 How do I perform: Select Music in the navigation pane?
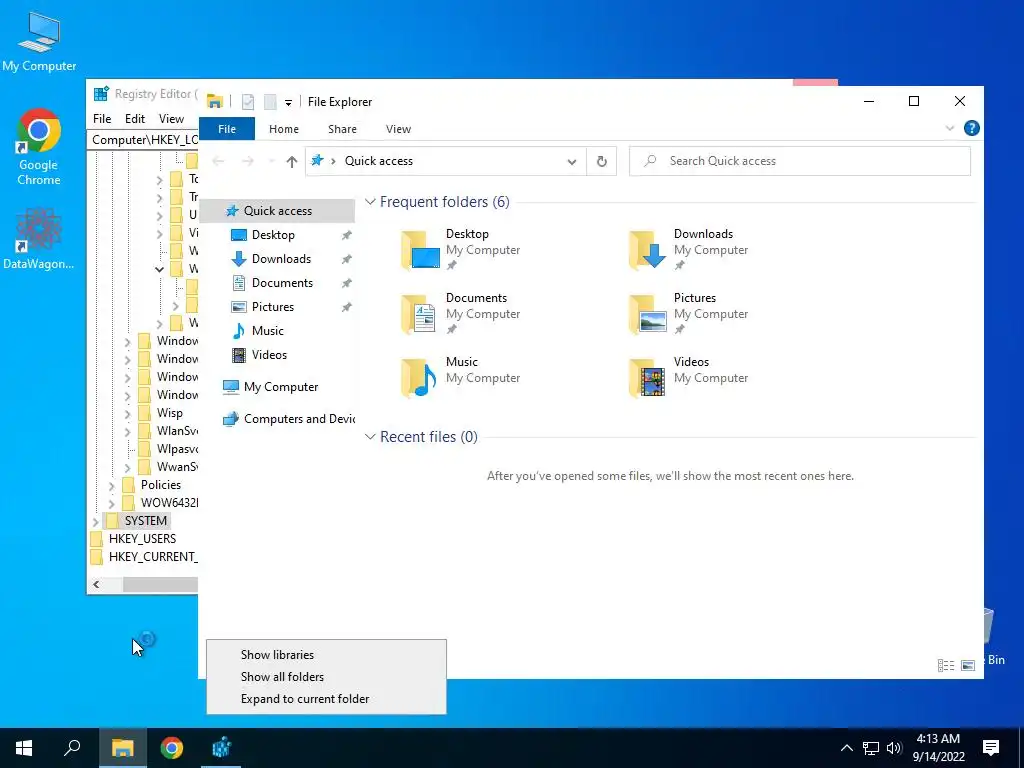click(x=268, y=331)
